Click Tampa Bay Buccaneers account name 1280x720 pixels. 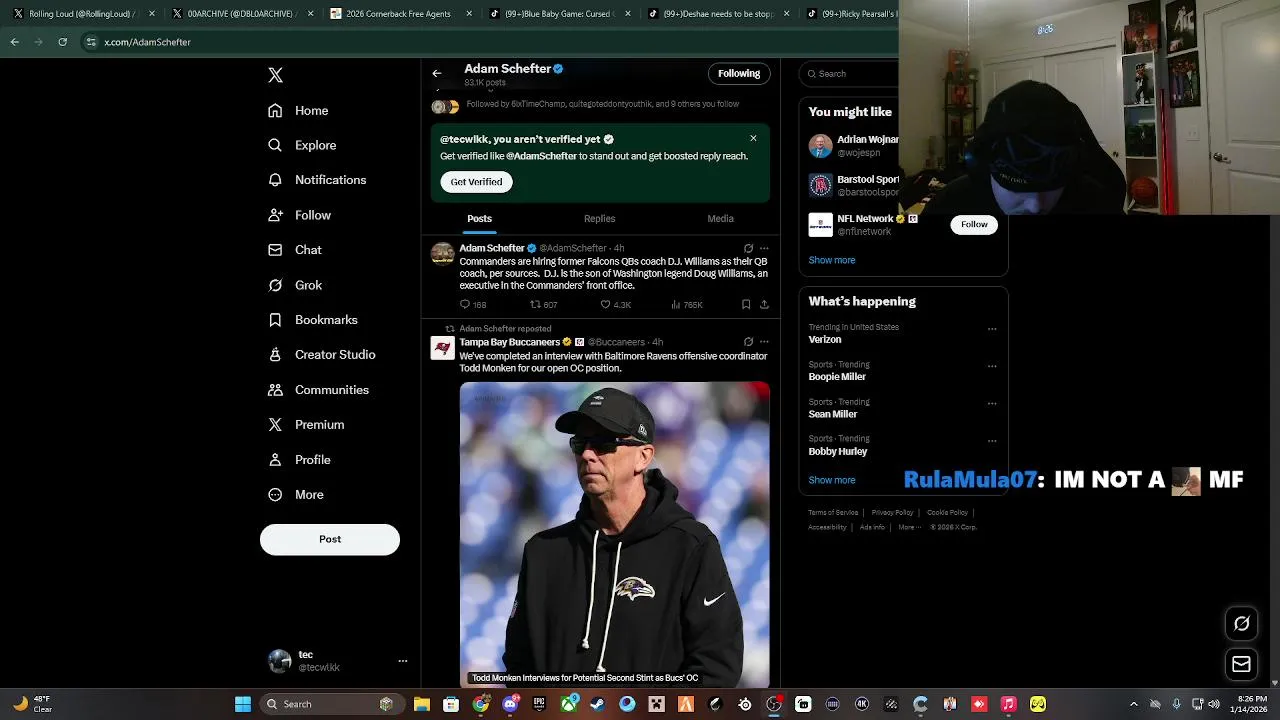tap(509, 342)
